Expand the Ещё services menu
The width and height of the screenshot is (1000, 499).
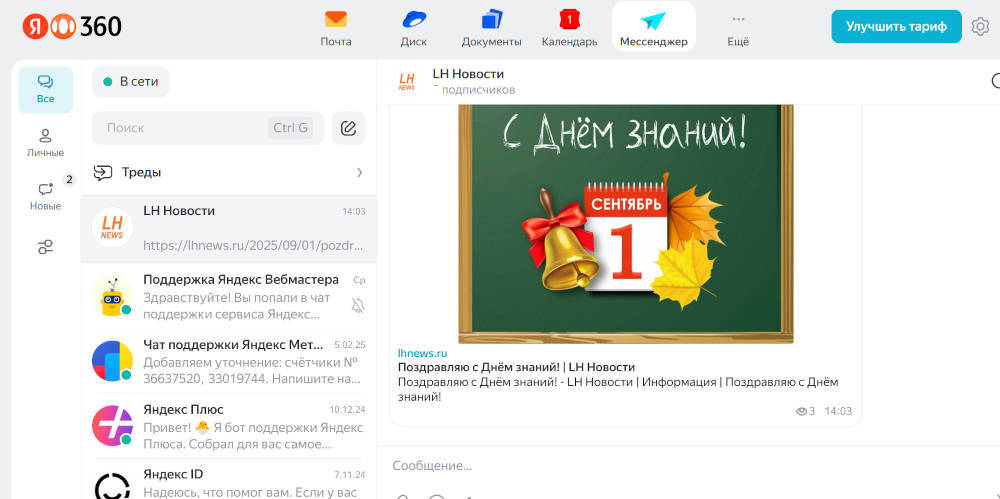(738, 29)
